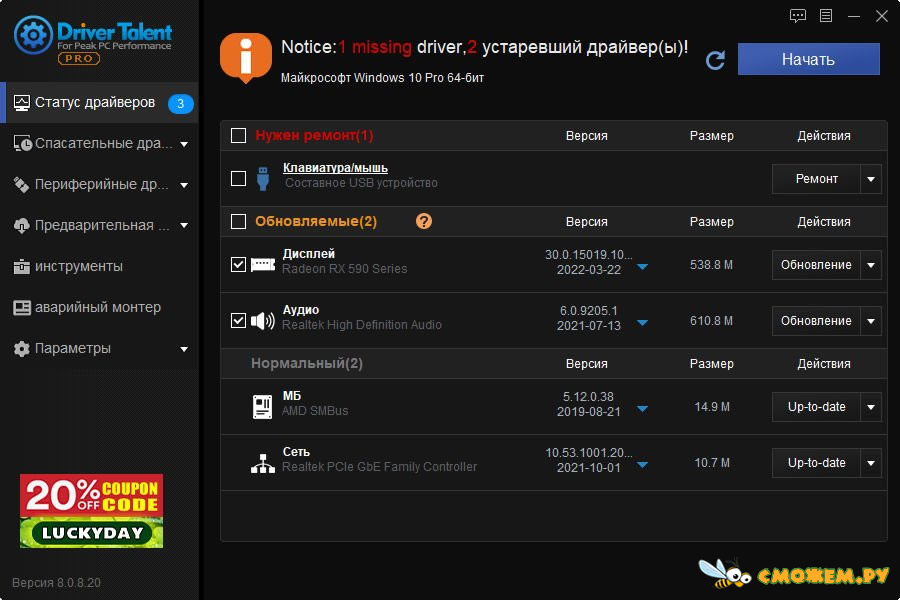Click the orange notice info icon
The height and width of the screenshot is (600, 900).
[x=246, y=58]
